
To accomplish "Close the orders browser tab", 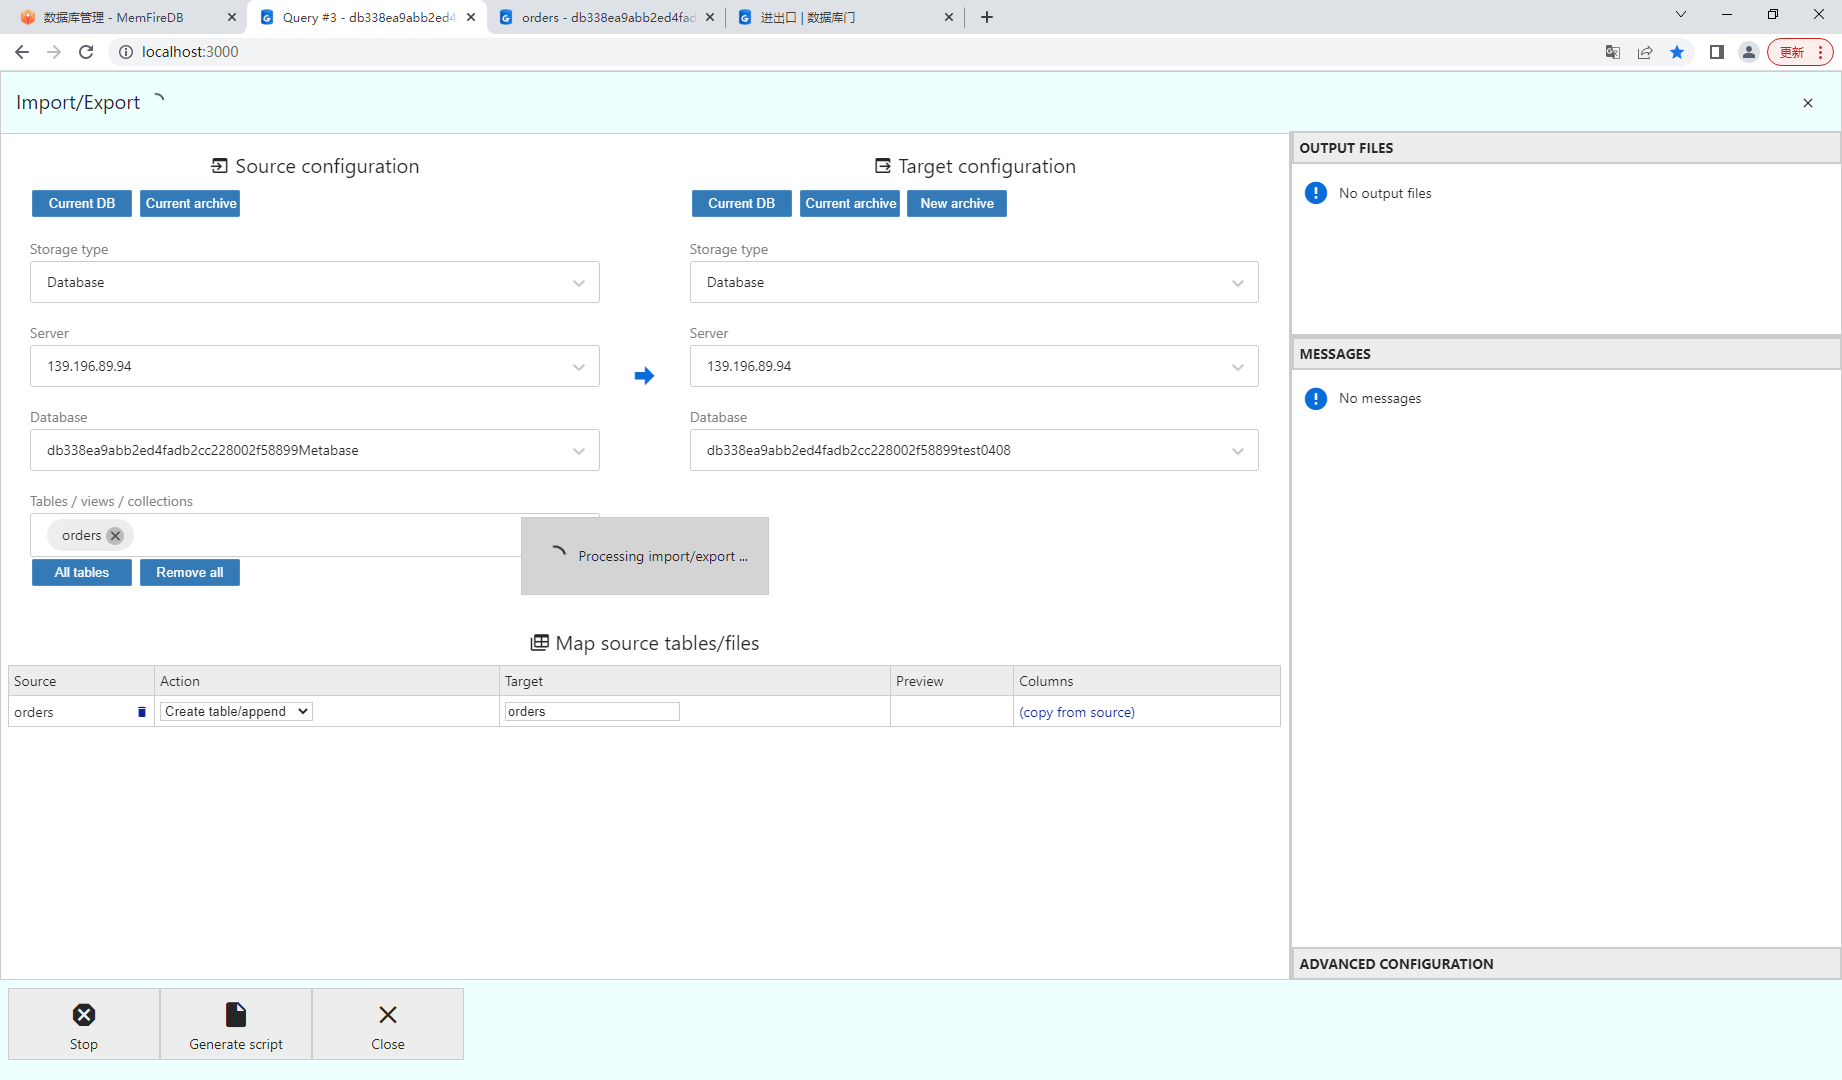I will [x=710, y=17].
